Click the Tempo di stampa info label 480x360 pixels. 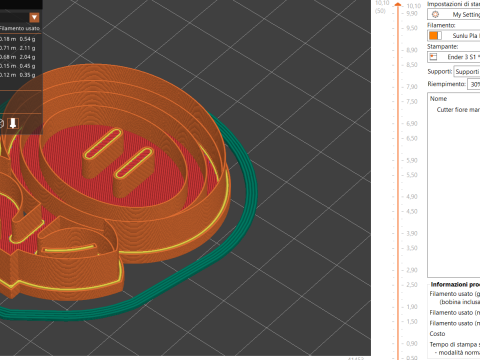tap(455, 344)
